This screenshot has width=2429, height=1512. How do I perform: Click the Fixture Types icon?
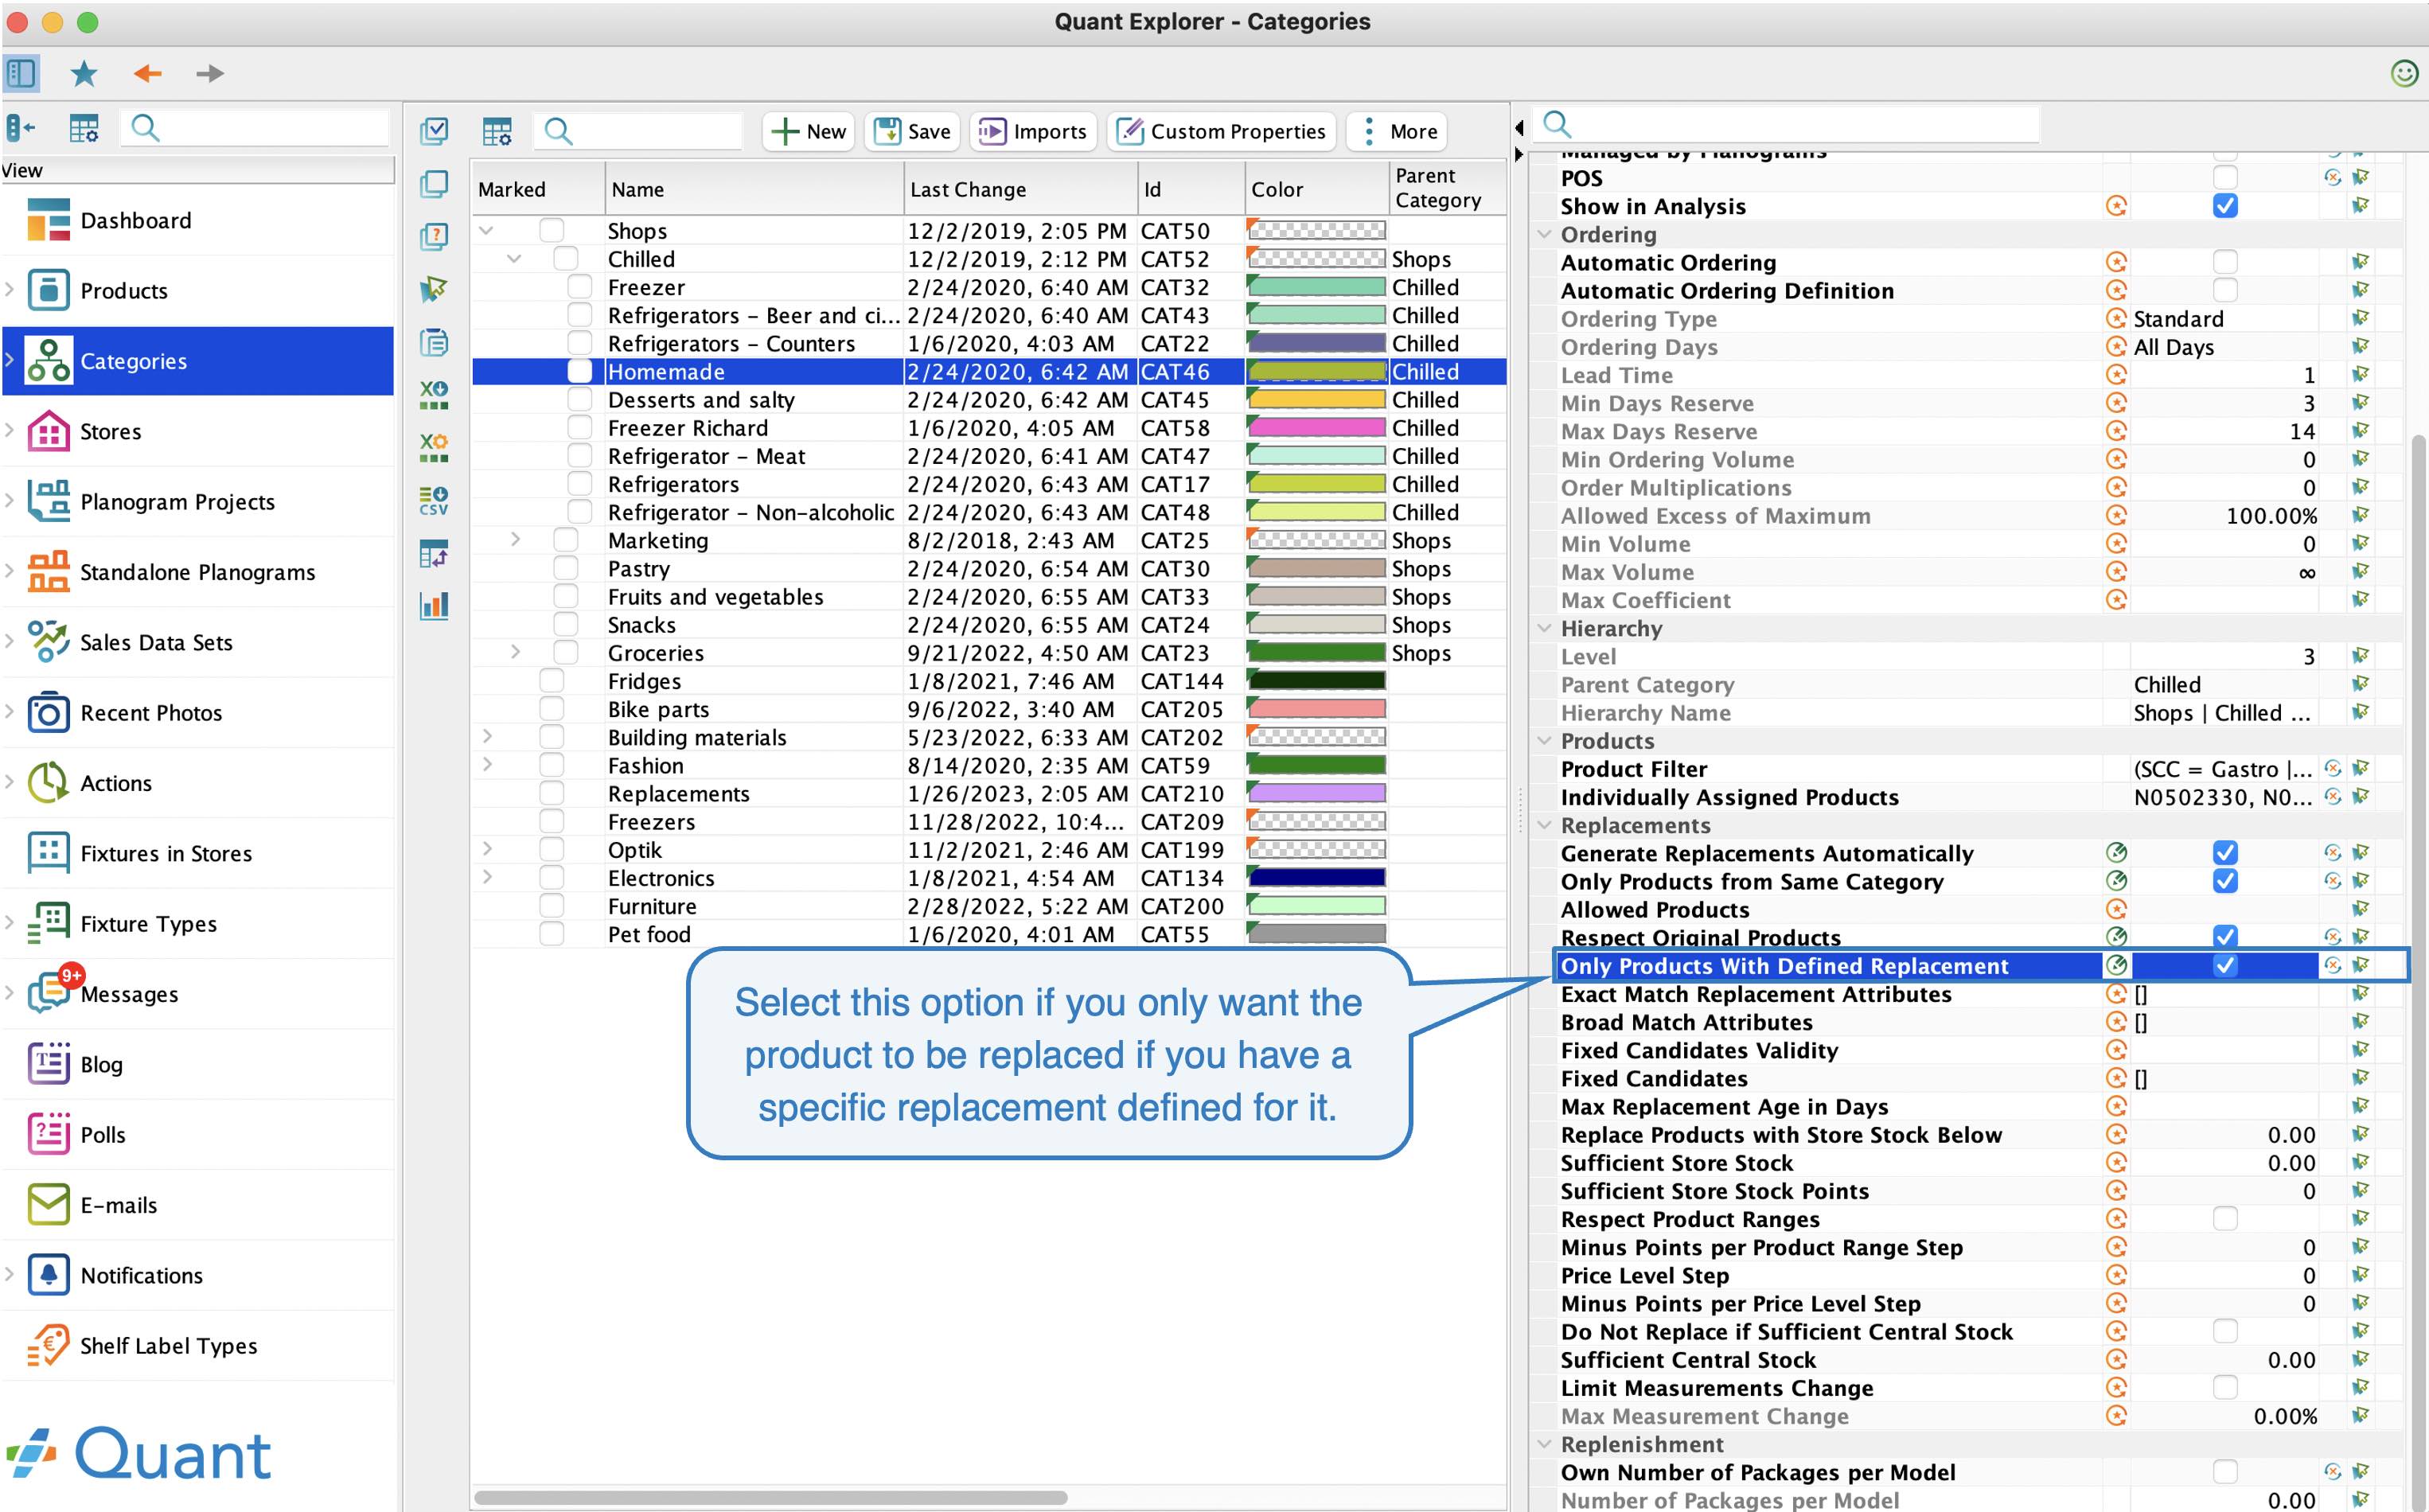pyautogui.click(x=48, y=924)
